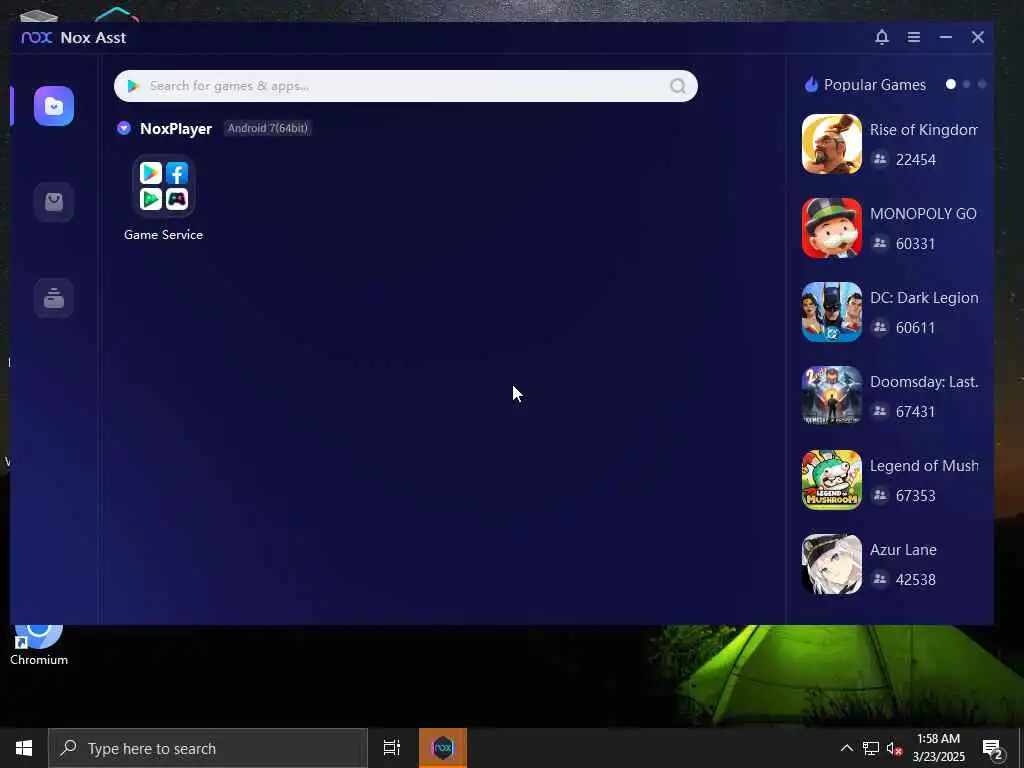Click the 60331 player count
Image resolution: width=1024 pixels, height=768 pixels.
(x=916, y=244)
